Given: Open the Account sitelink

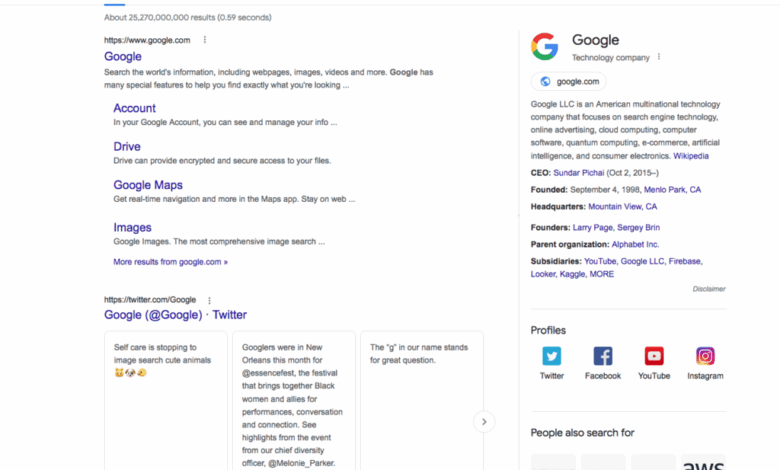Looking at the screenshot, I should click(x=134, y=108).
